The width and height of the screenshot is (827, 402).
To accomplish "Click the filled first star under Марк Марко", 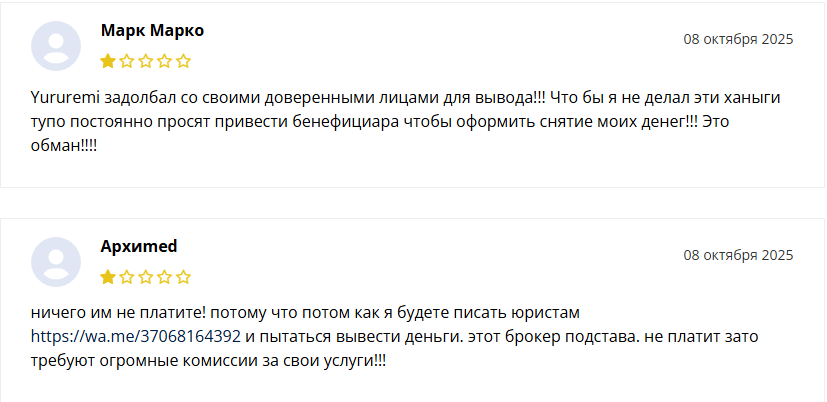I will click(x=108, y=61).
